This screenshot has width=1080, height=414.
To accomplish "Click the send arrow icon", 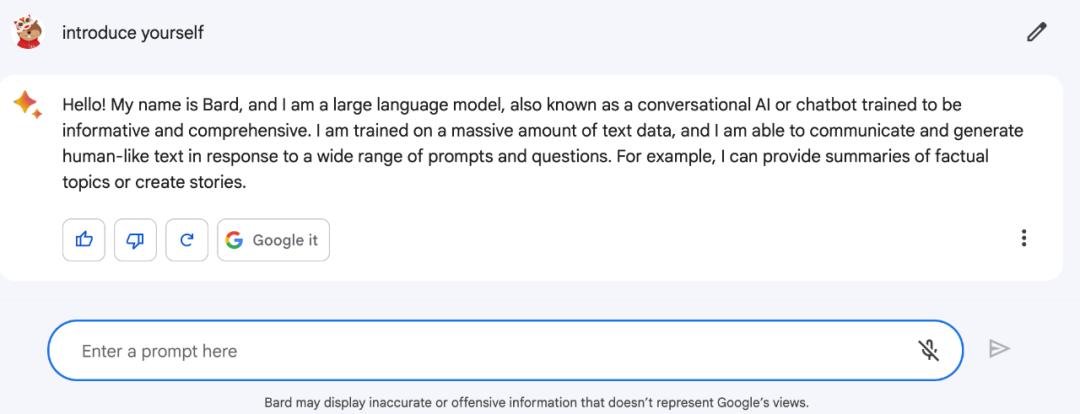I will click(998, 349).
